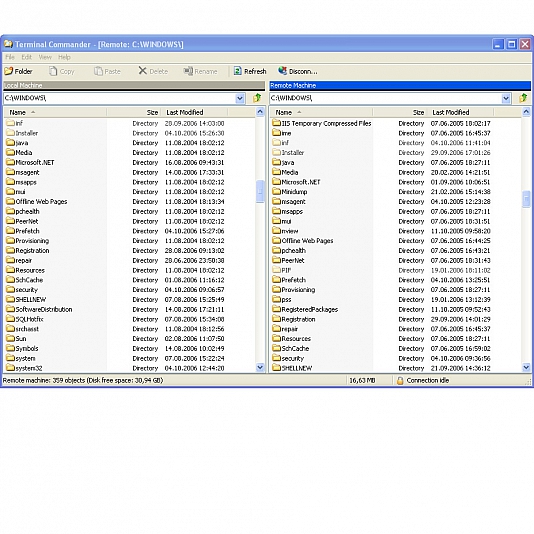Image resolution: width=534 pixels, height=534 pixels.
Task: Open the Help menu
Action: 64,57
